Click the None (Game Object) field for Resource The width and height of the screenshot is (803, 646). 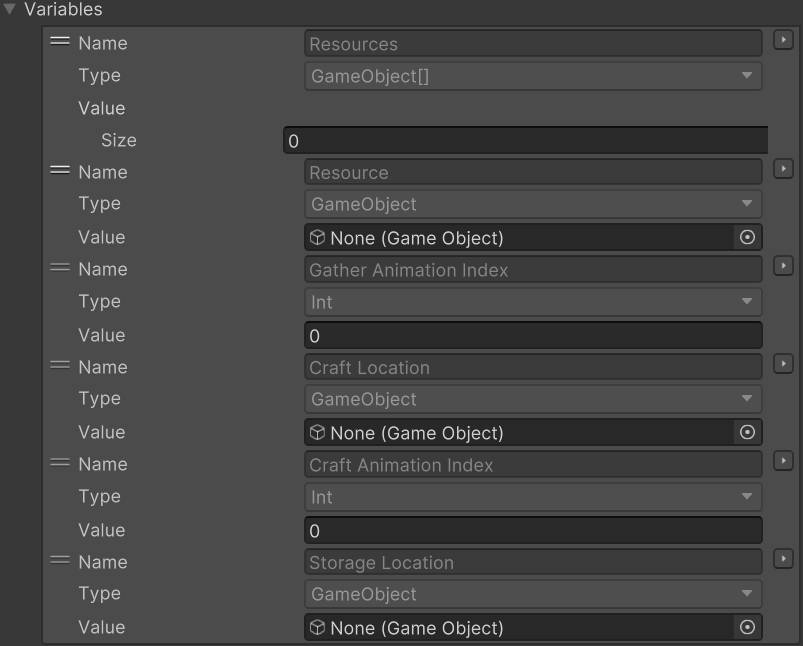(x=520, y=238)
